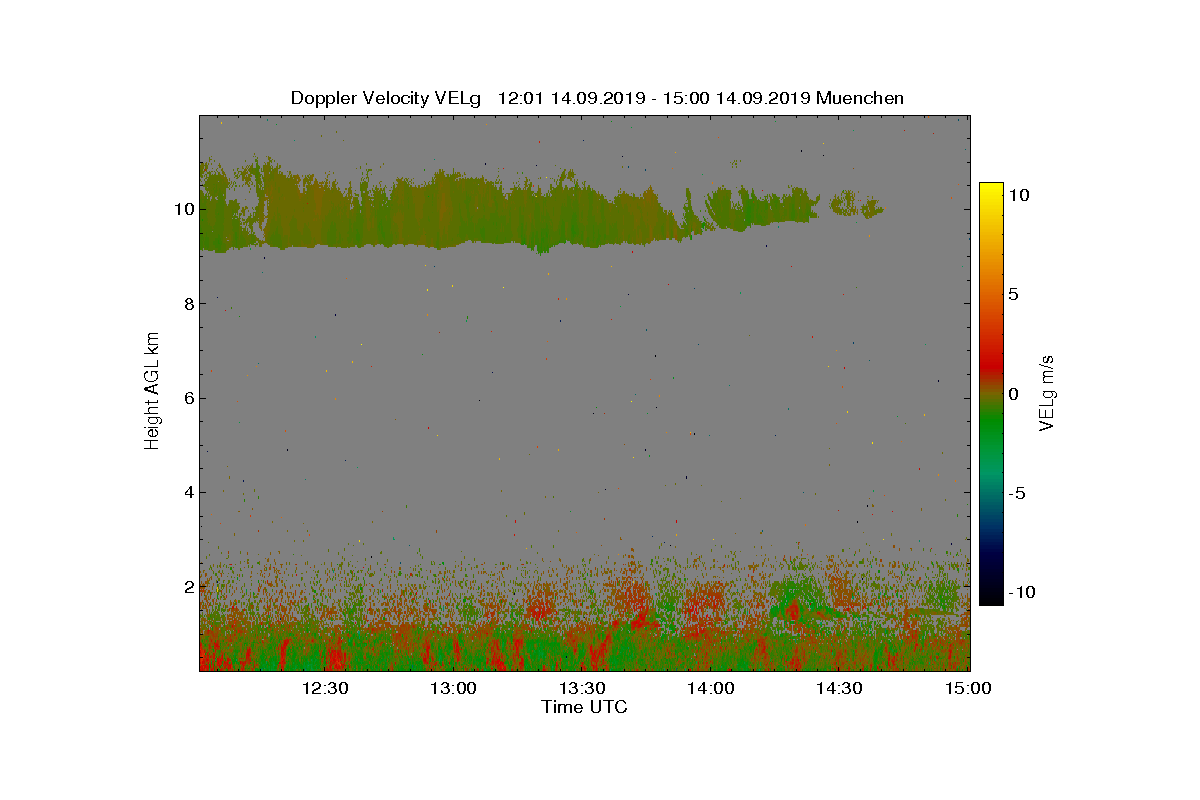Click the height tick label 6
The image size is (1200, 800).
tap(187, 398)
